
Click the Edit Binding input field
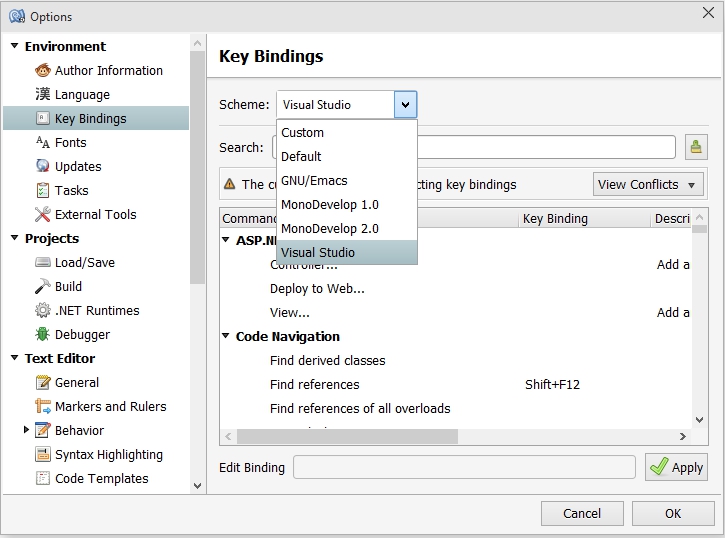[464, 467]
